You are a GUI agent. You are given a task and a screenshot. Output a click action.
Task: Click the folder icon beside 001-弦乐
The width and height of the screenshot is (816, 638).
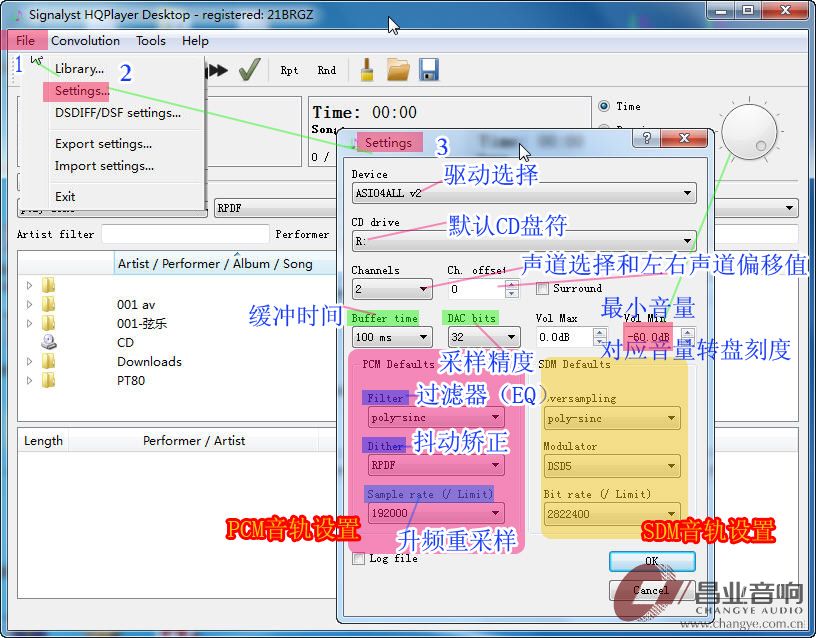[48, 323]
